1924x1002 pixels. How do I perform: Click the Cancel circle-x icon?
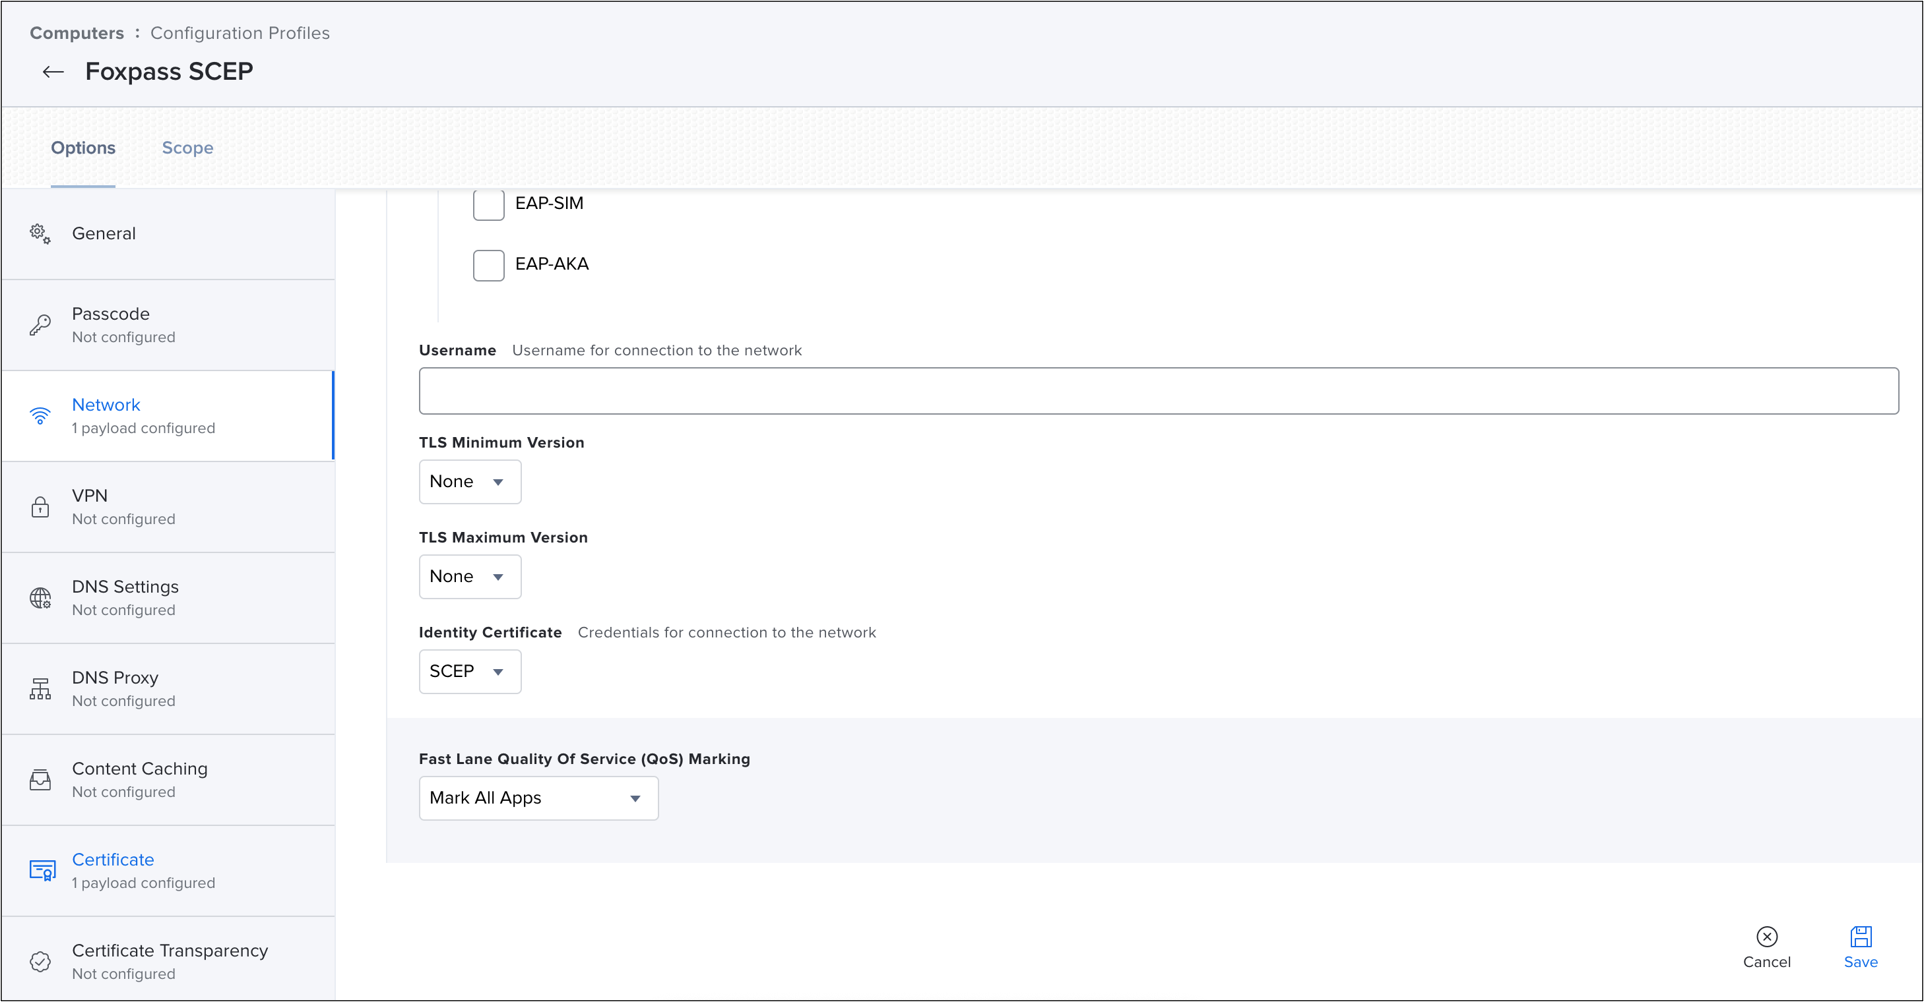point(1767,937)
